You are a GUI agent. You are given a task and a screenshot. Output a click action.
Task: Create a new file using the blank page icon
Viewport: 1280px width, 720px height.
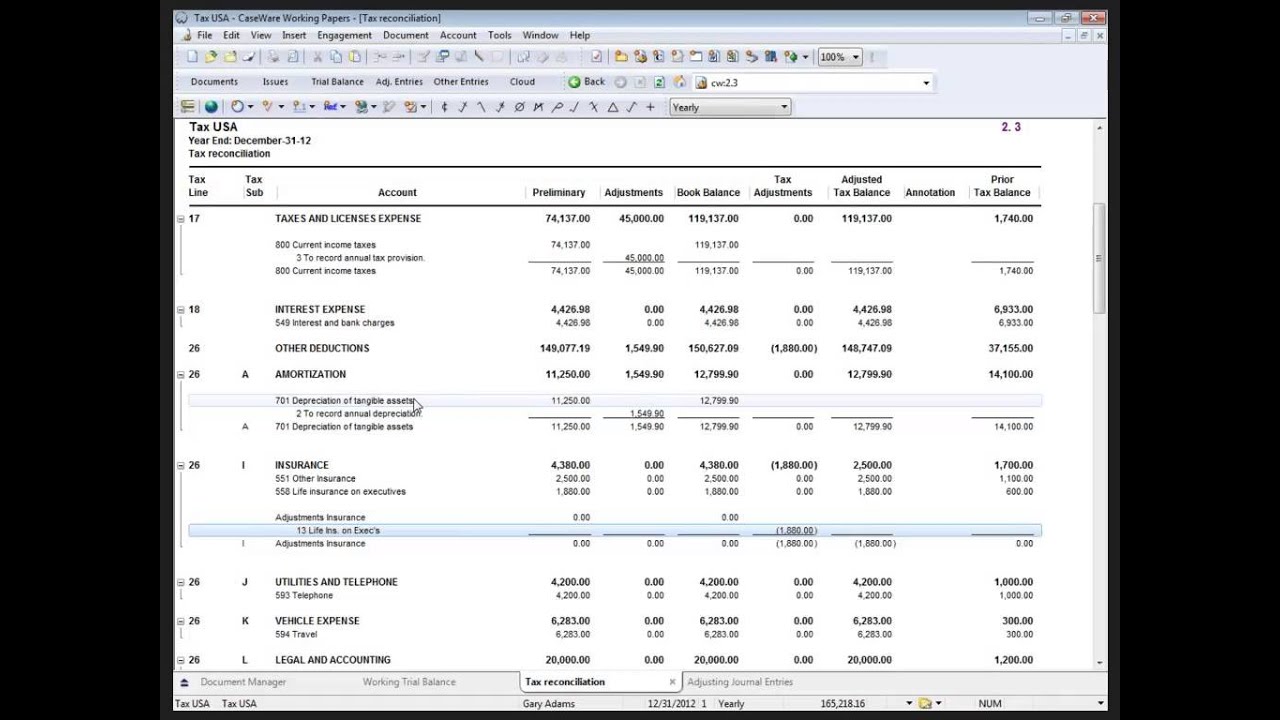pyautogui.click(x=193, y=57)
